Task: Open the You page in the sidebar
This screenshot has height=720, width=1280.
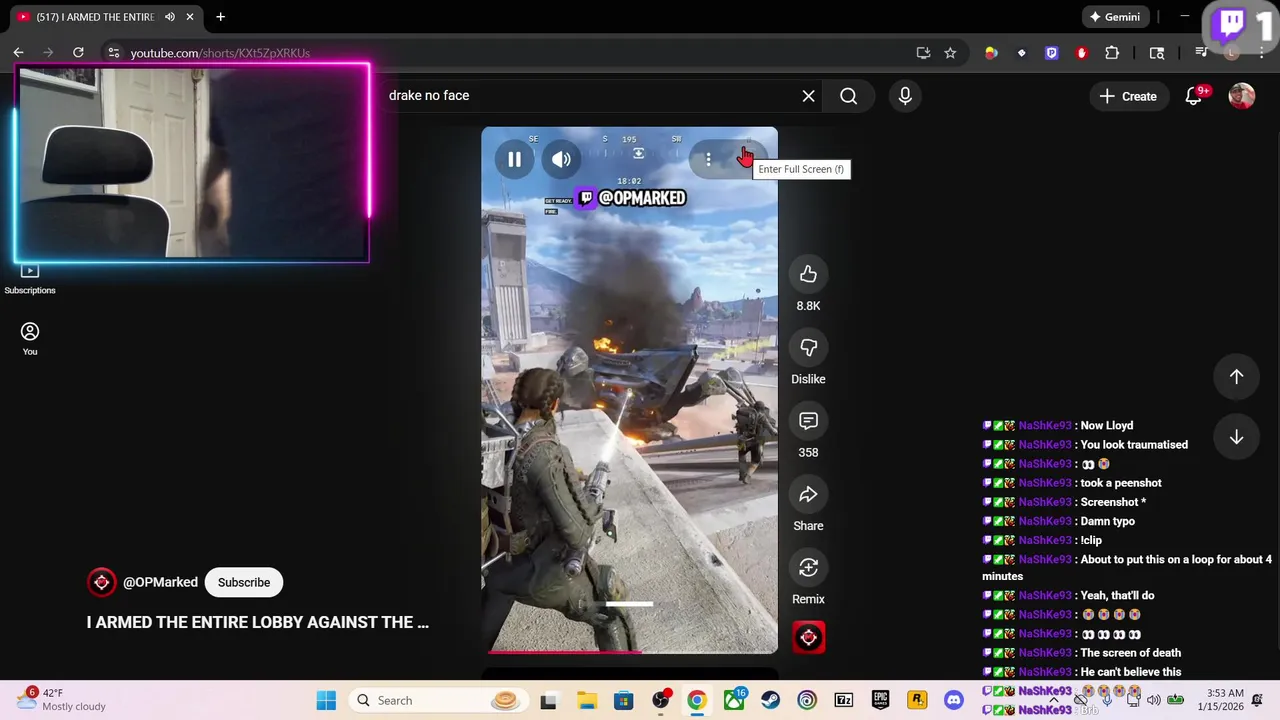Action: (30, 338)
